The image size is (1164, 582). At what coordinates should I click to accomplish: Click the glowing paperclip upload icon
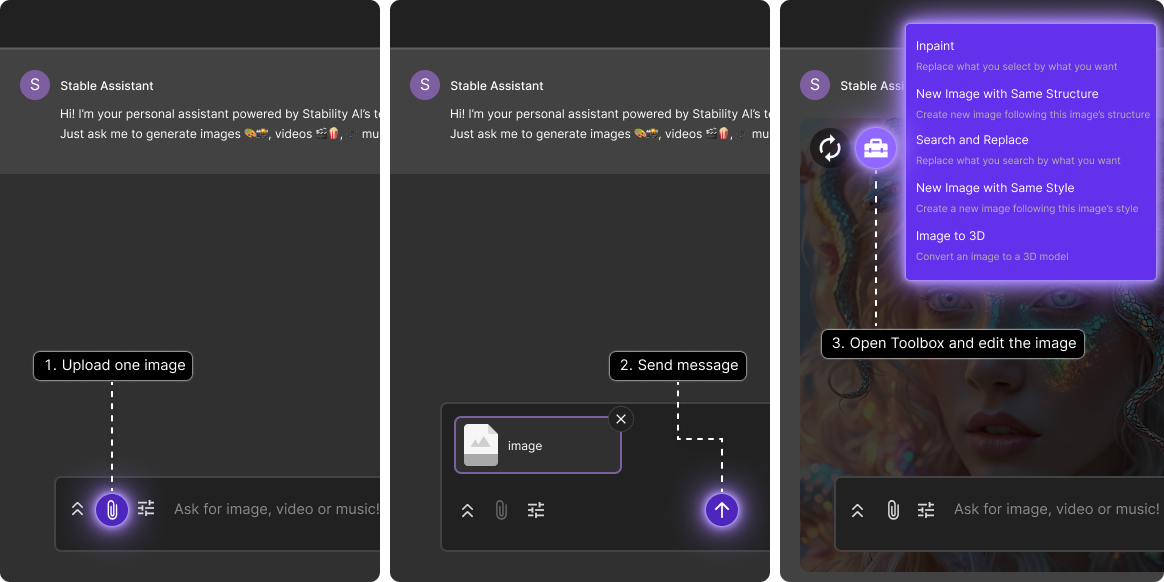[112, 510]
